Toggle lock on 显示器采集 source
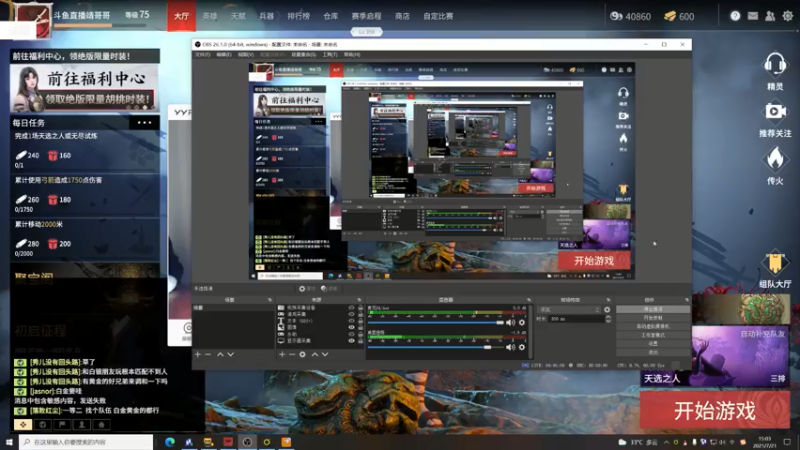 (x=361, y=340)
